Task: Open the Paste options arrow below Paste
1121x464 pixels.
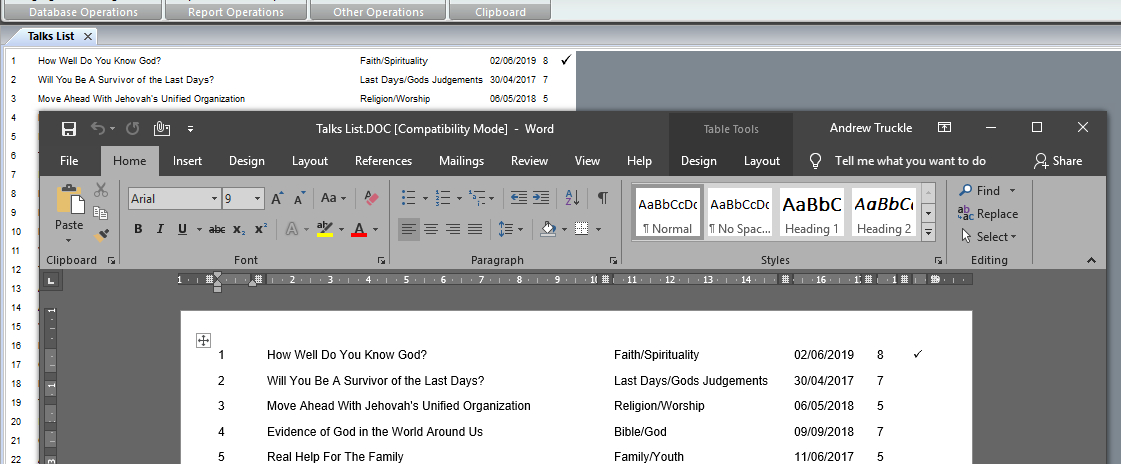Action: pos(69,240)
